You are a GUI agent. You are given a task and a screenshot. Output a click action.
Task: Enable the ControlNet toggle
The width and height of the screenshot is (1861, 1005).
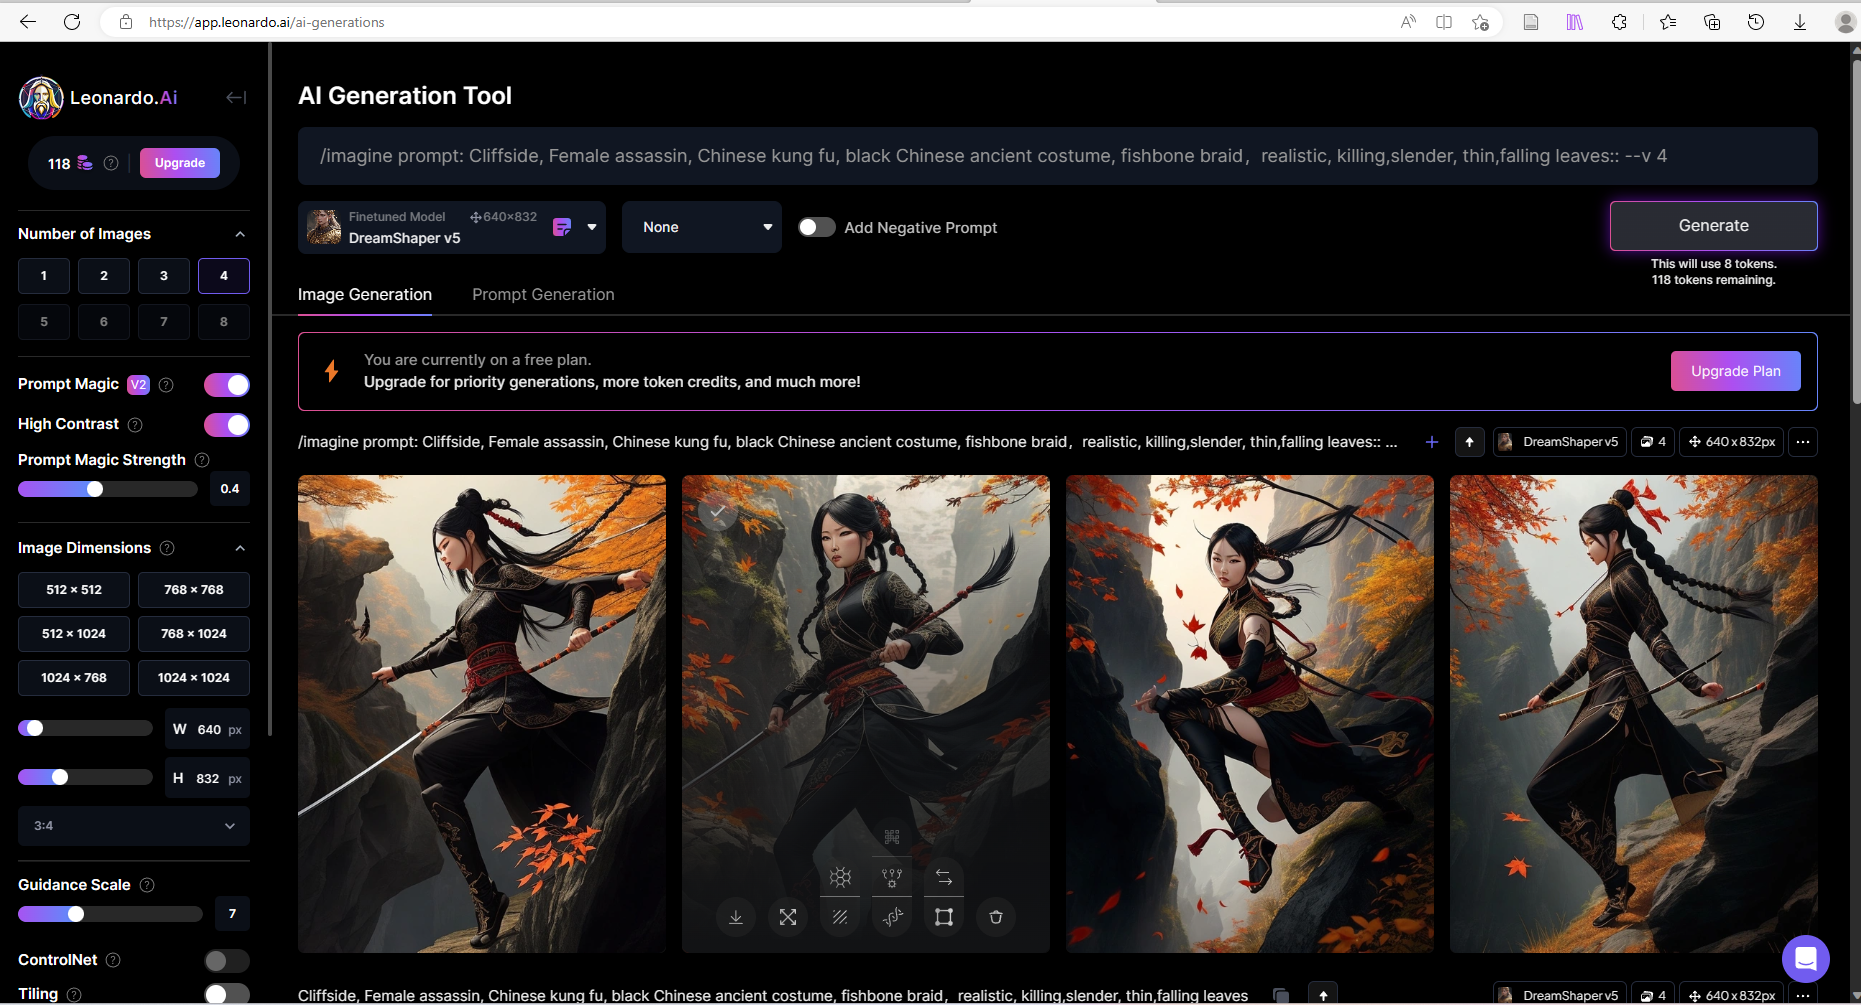coord(227,961)
